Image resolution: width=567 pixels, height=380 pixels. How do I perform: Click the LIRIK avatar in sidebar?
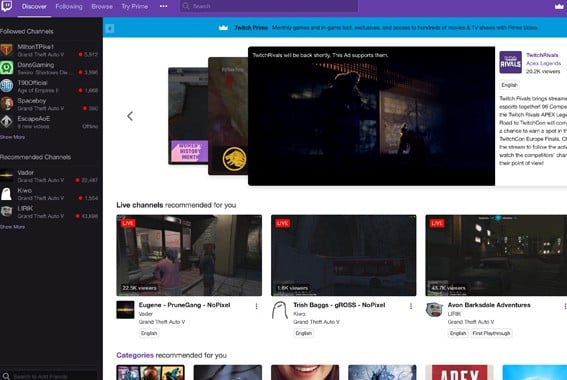pos(7,212)
